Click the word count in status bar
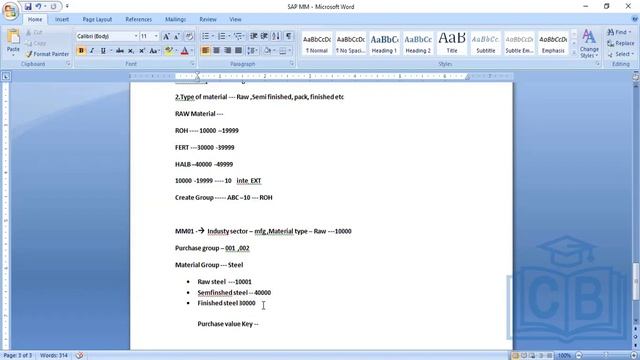This screenshot has width=640, height=360. click(x=53, y=356)
